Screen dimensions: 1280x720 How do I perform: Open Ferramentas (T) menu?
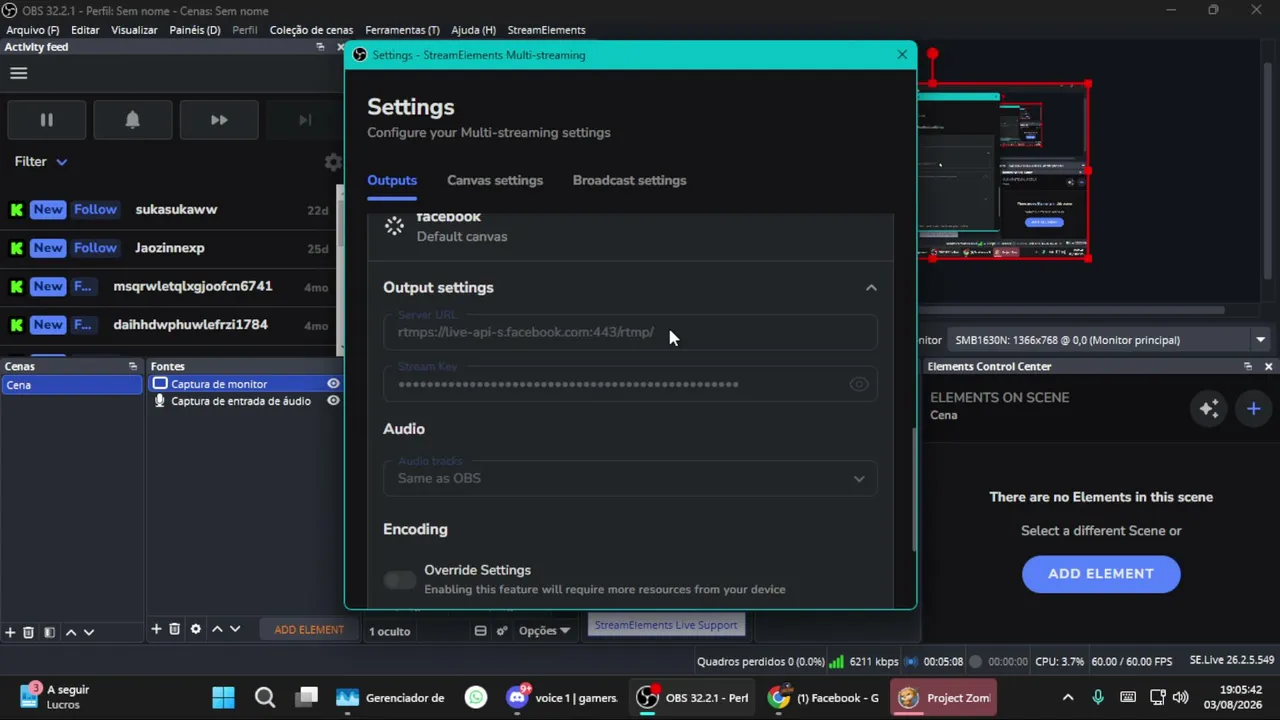(x=402, y=30)
